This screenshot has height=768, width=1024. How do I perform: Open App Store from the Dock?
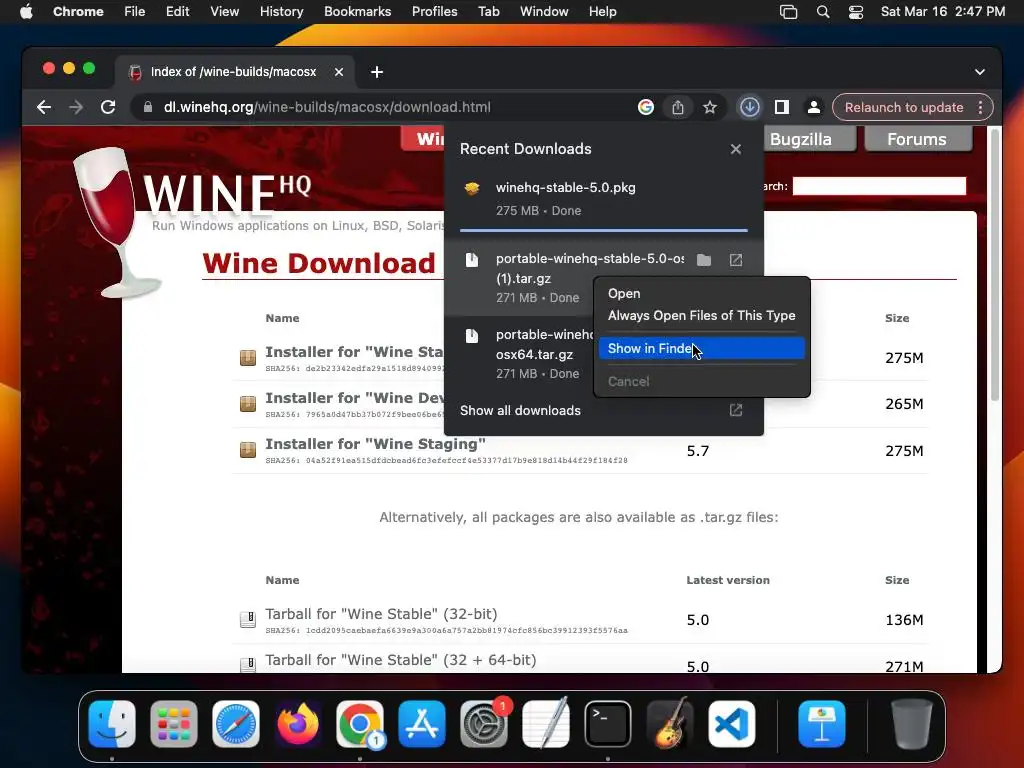422,724
